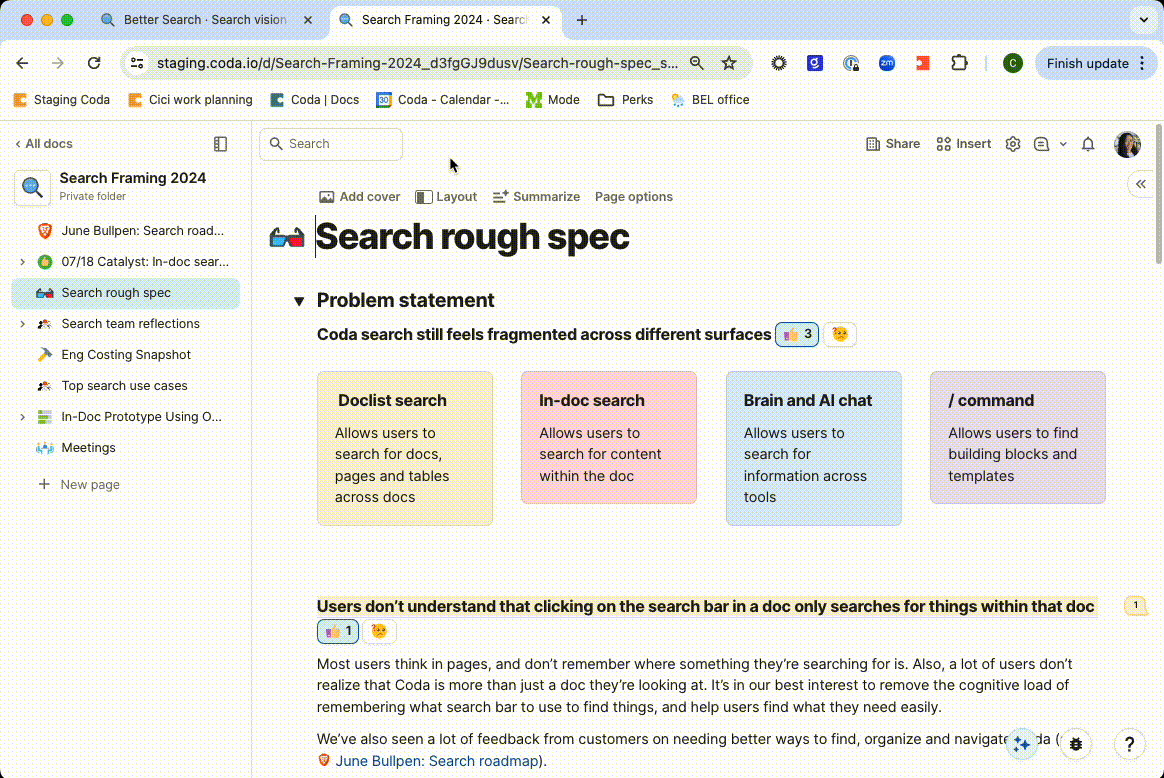Click the Search Framing 2024 doc icon
Viewport: 1164px width, 778px height.
pyautogui.click(x=32, y=187)
